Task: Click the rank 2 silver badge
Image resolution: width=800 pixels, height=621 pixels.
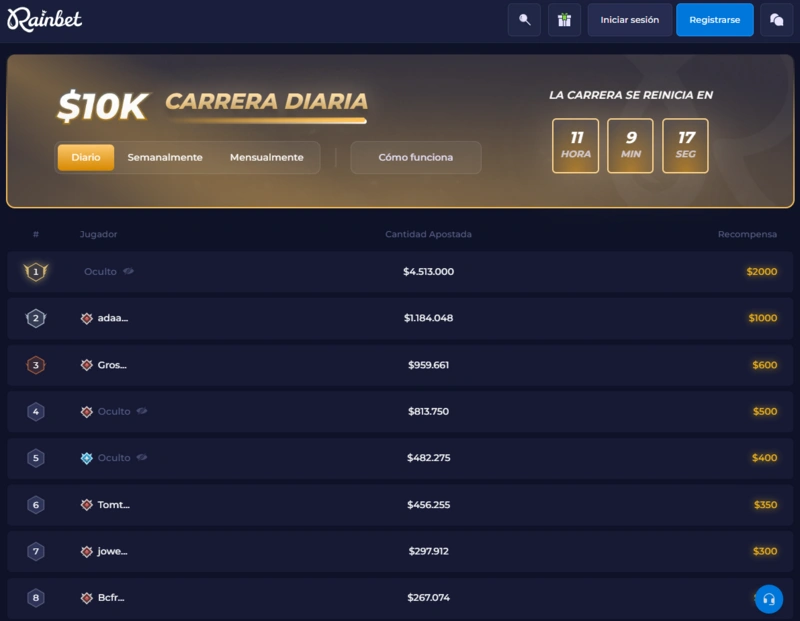Action: [36, 319]
